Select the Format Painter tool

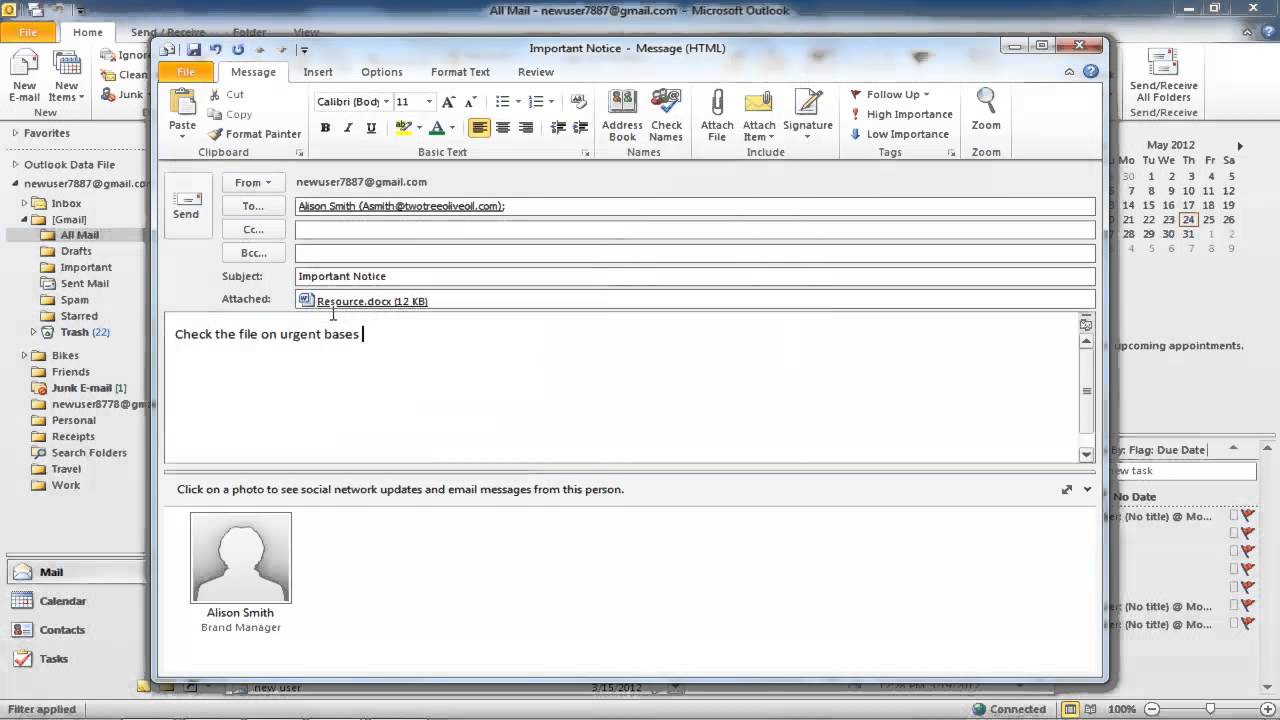click(254, 134)
